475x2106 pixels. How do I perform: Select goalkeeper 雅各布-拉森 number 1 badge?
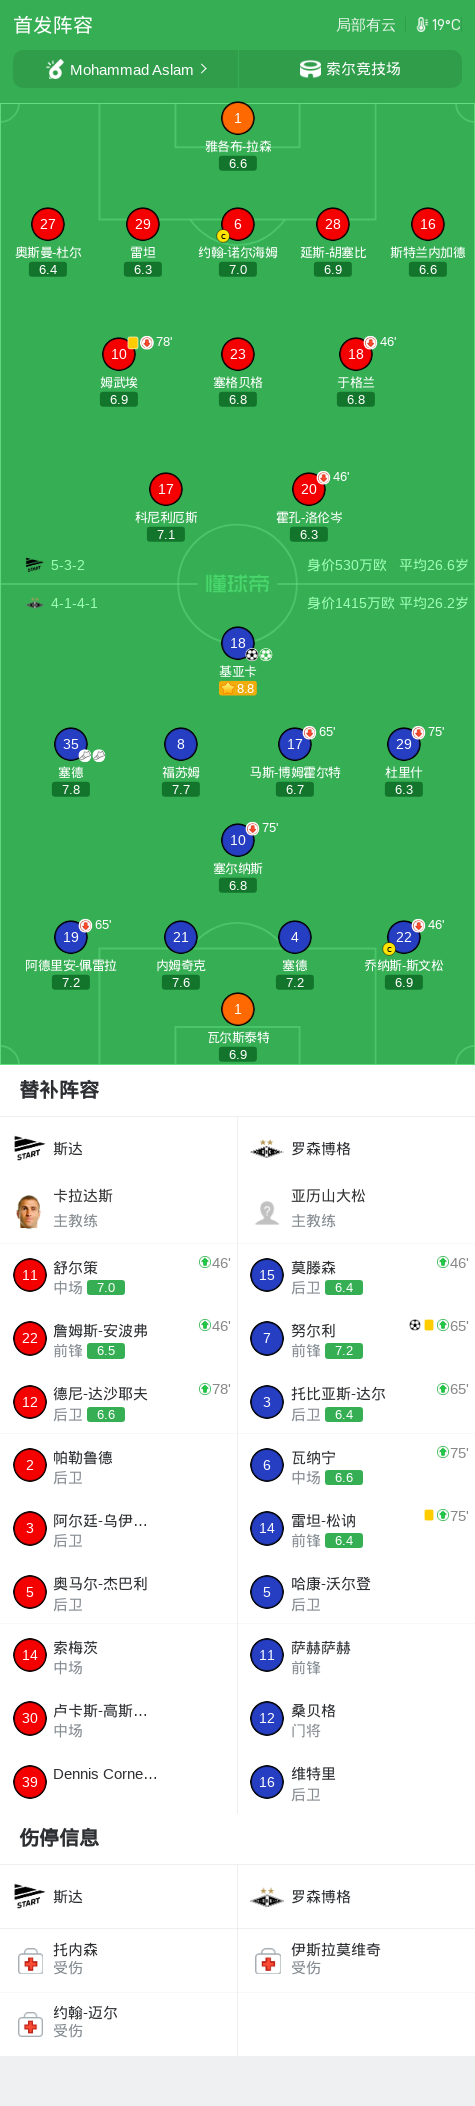[237, 119]
